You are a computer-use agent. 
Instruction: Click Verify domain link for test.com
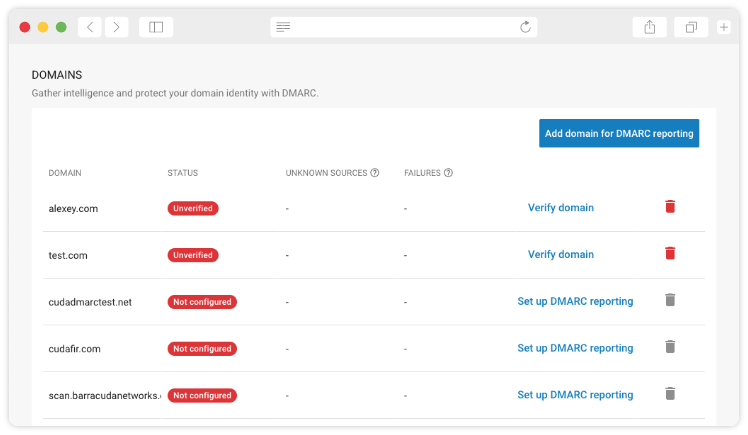(x=560, y=254)
